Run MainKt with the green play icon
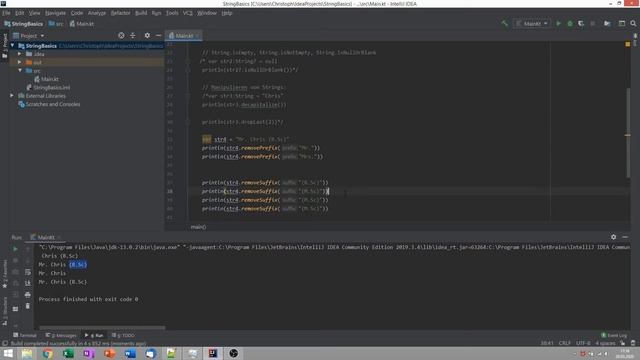Viewport: 640px width, 360px height. tap(558, 24)
